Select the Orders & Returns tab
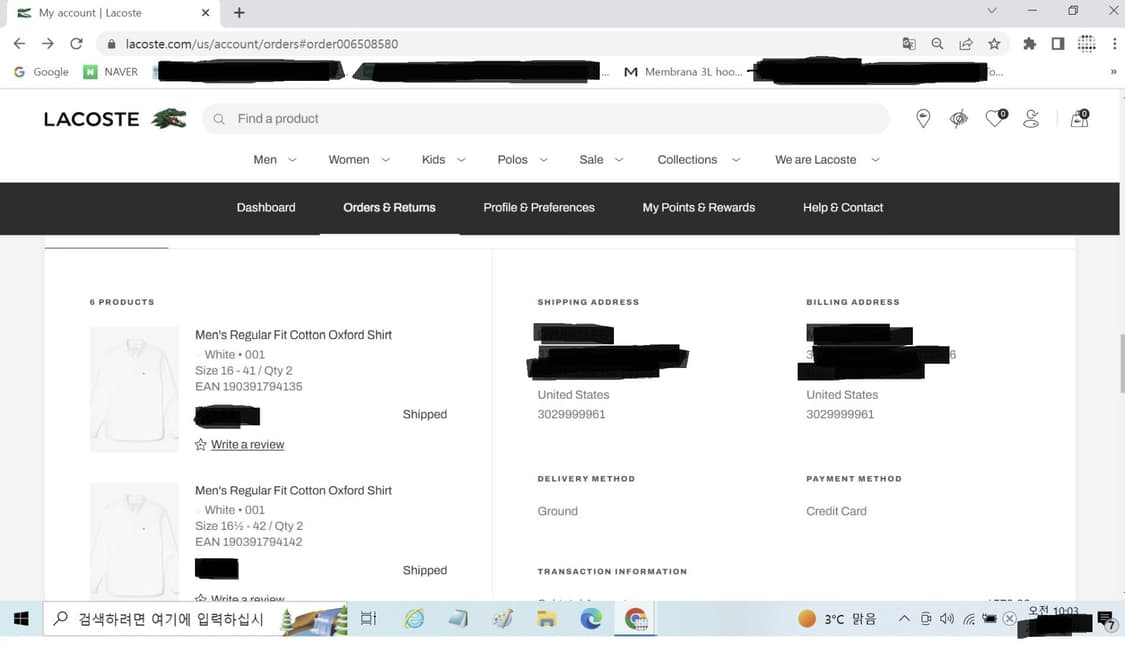The image size is (1125, 664). tap(390, 207)
